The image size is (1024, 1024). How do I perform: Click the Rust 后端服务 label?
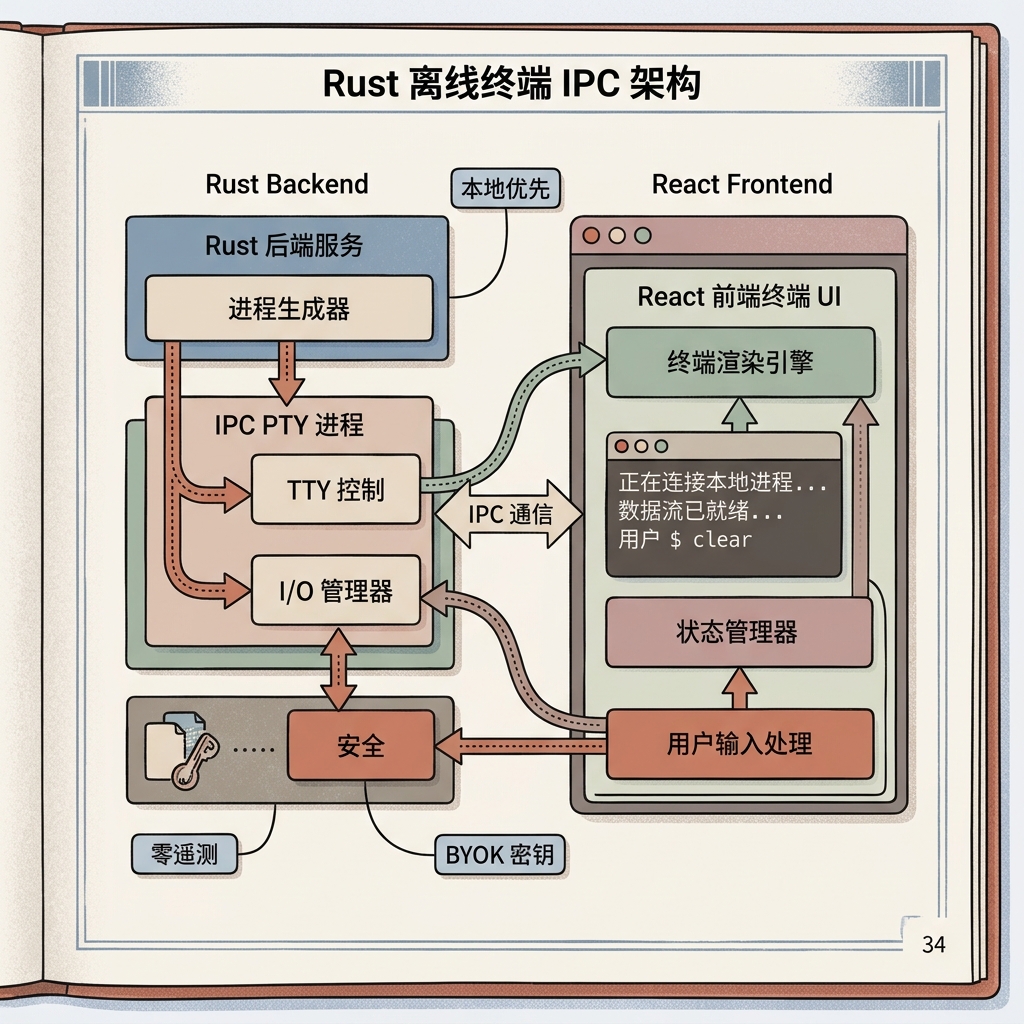(x=283, y=246)
